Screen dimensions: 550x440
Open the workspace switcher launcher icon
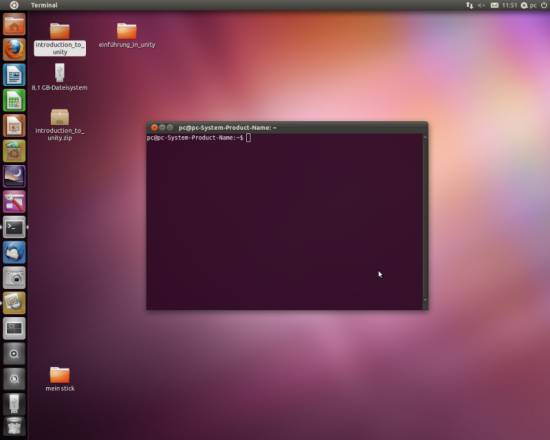point(14,328)
